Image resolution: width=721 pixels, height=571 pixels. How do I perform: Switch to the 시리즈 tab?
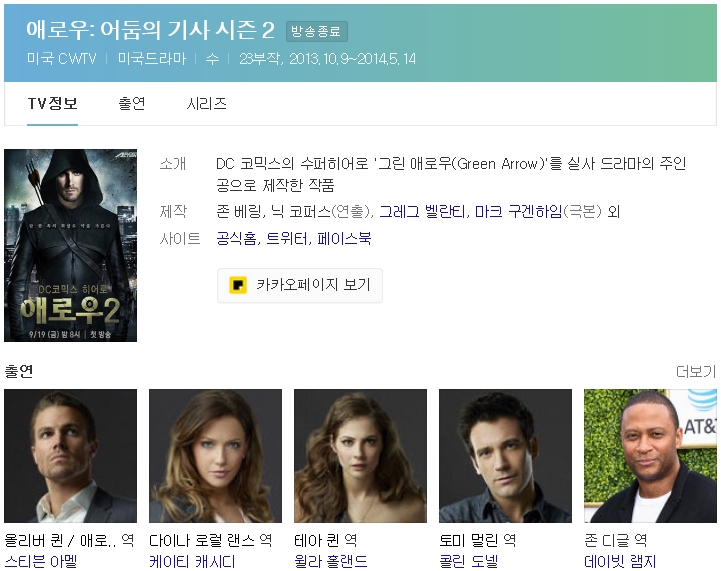206,103
